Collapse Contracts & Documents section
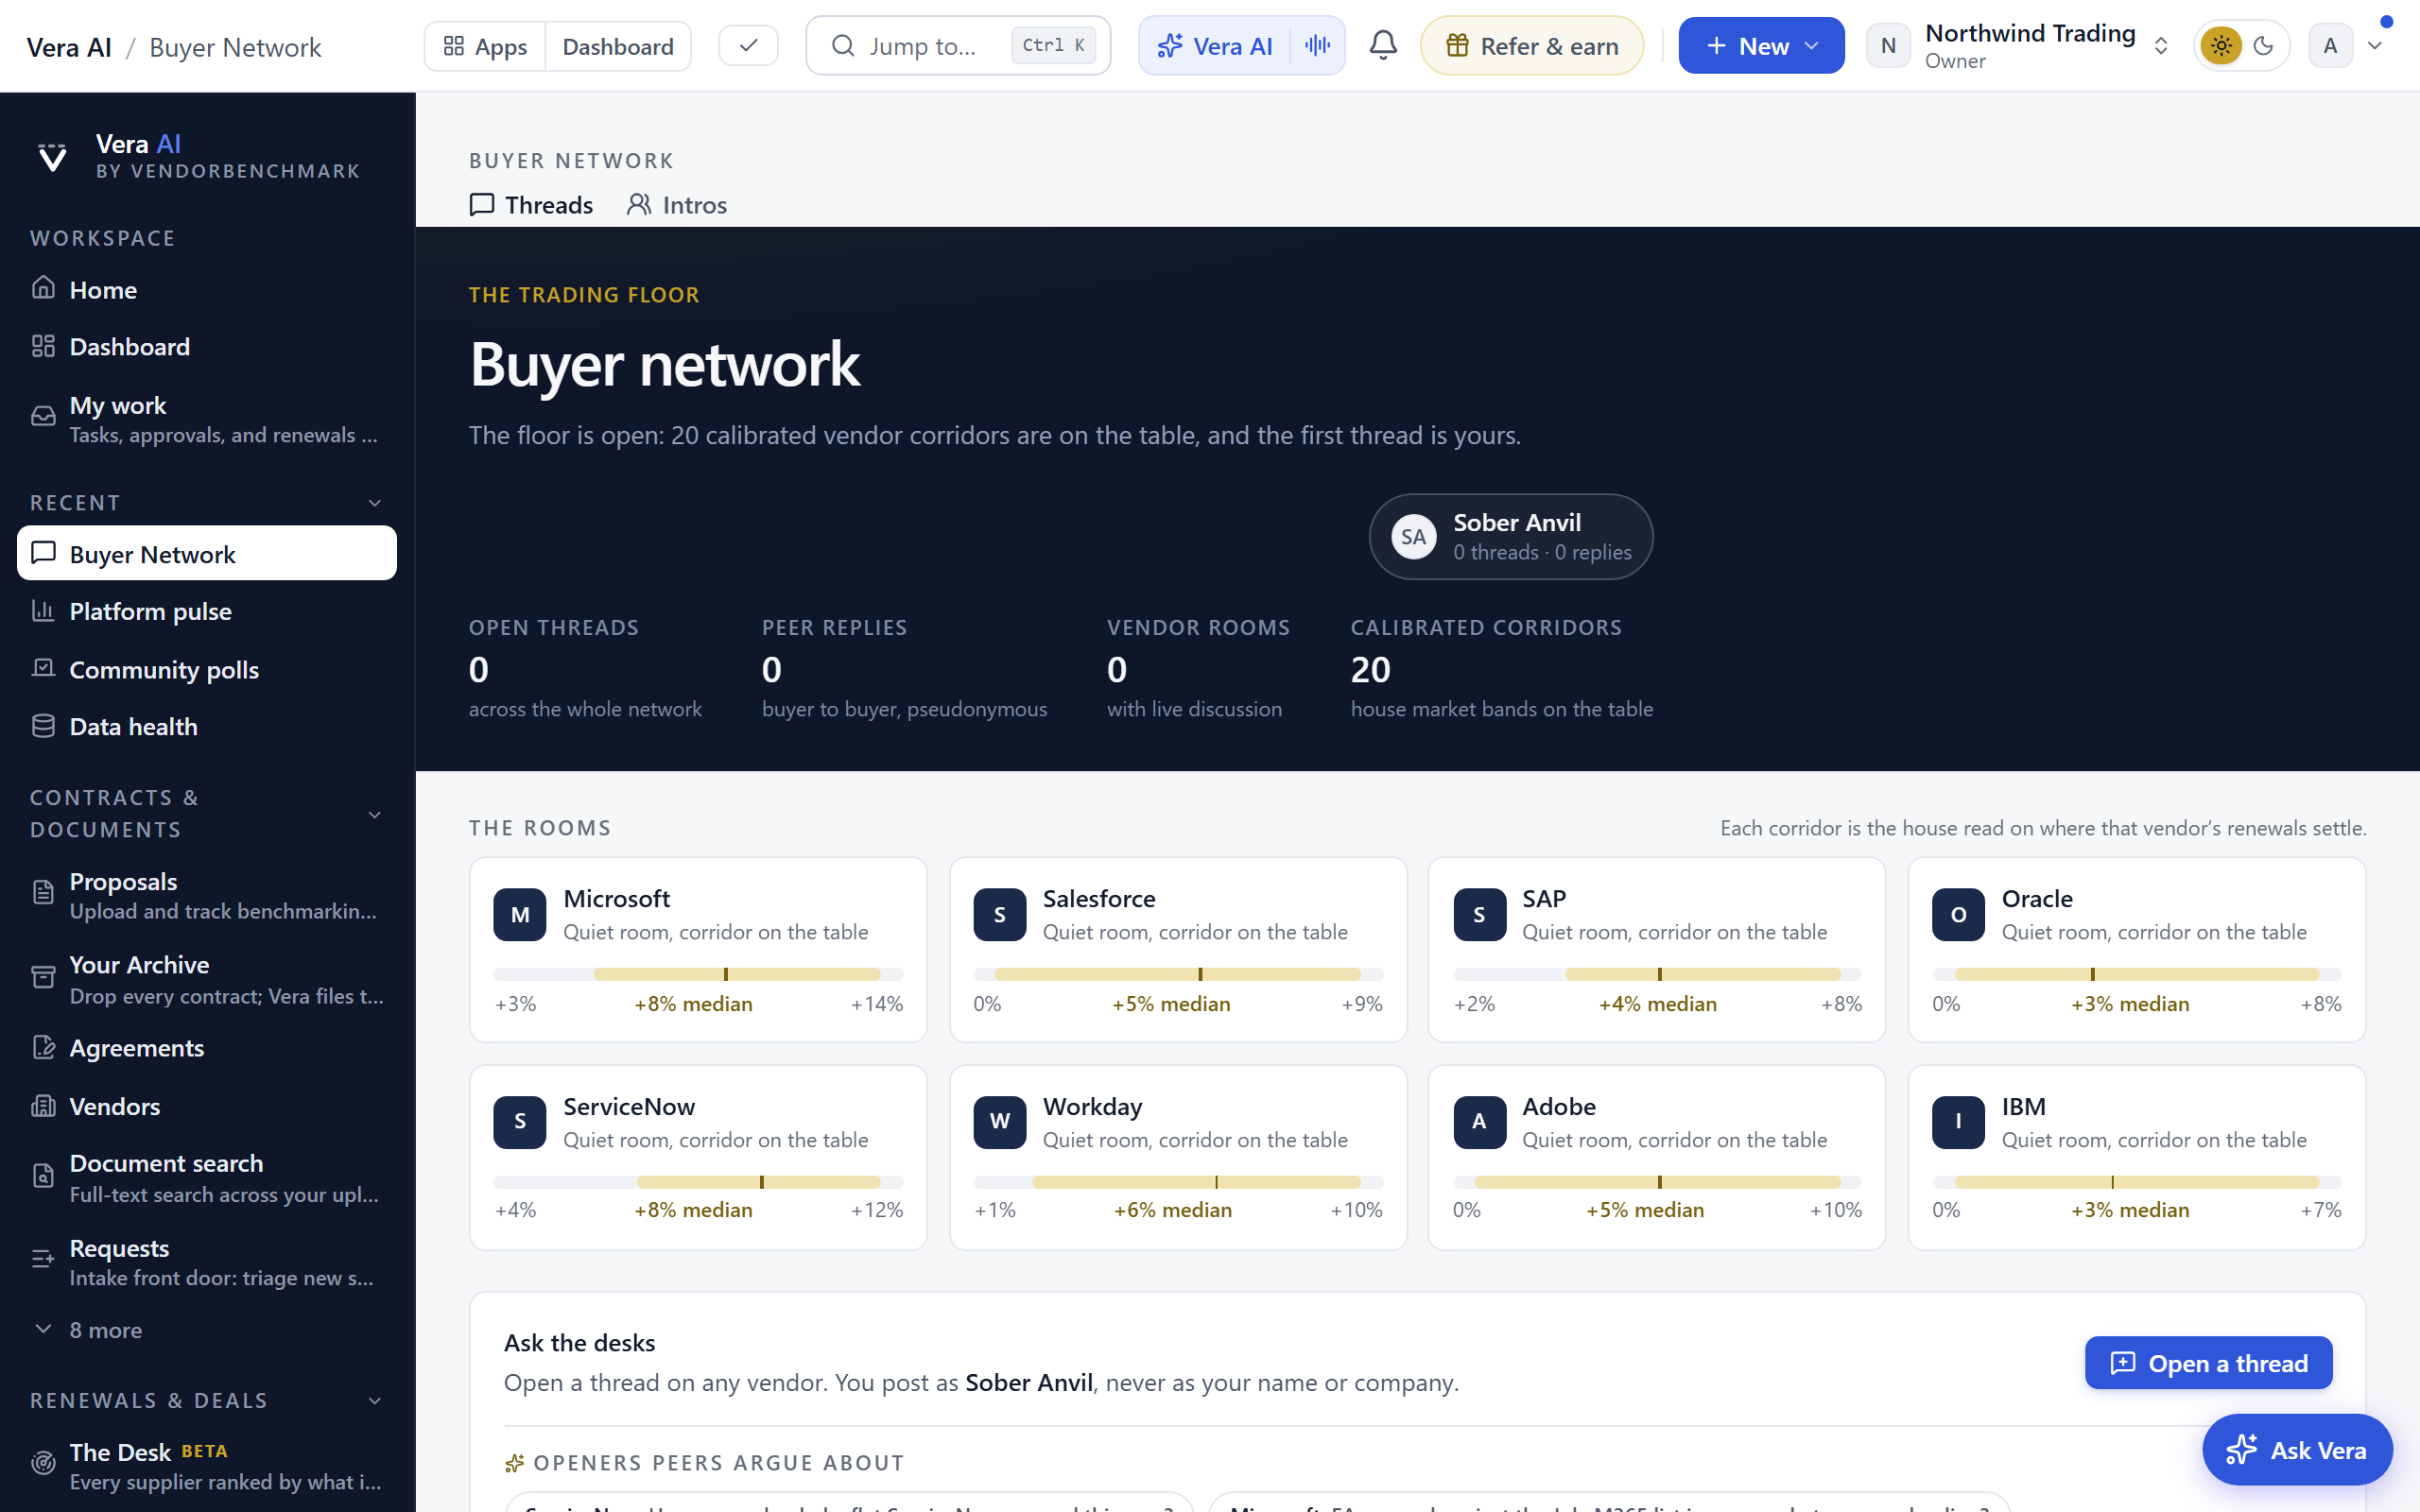This screenshot has height=1512, width=2420. pos(375,814)
